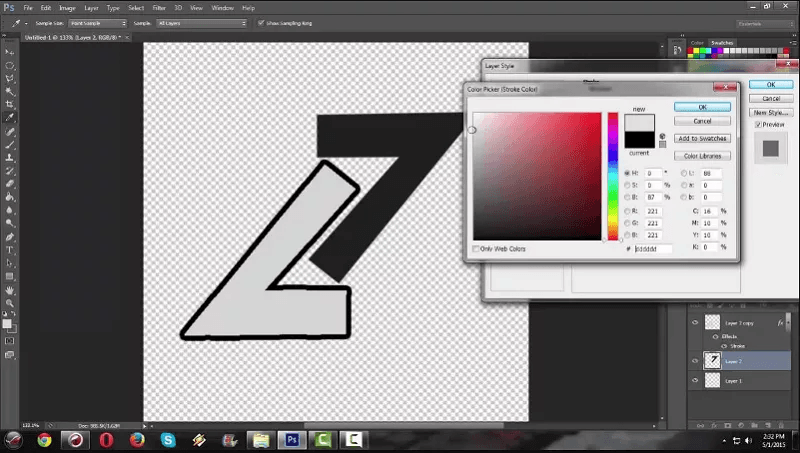Click Cancel in the Color Picker dialog
This screenshot has width=800, height=453.
703,121
